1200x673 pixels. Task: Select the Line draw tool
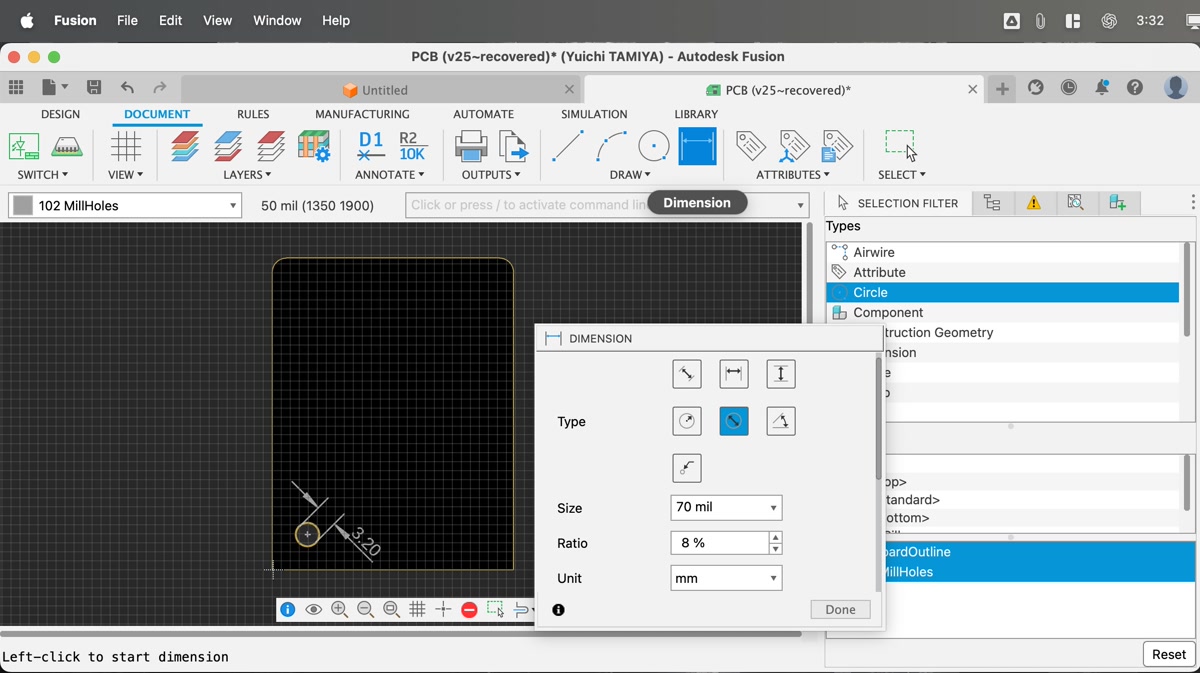point(567,147)
